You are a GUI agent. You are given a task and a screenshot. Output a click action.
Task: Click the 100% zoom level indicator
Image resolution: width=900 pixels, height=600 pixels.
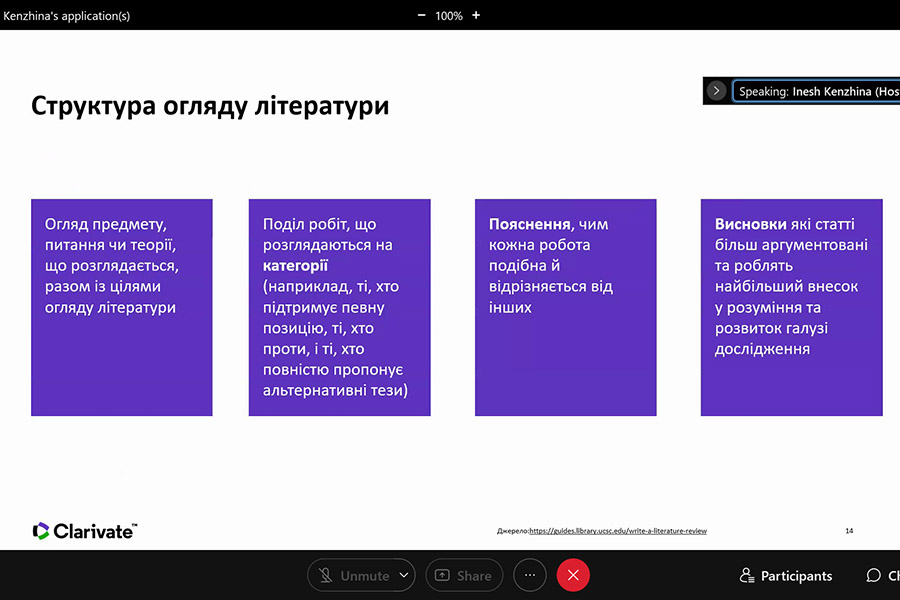coord(449,15)
